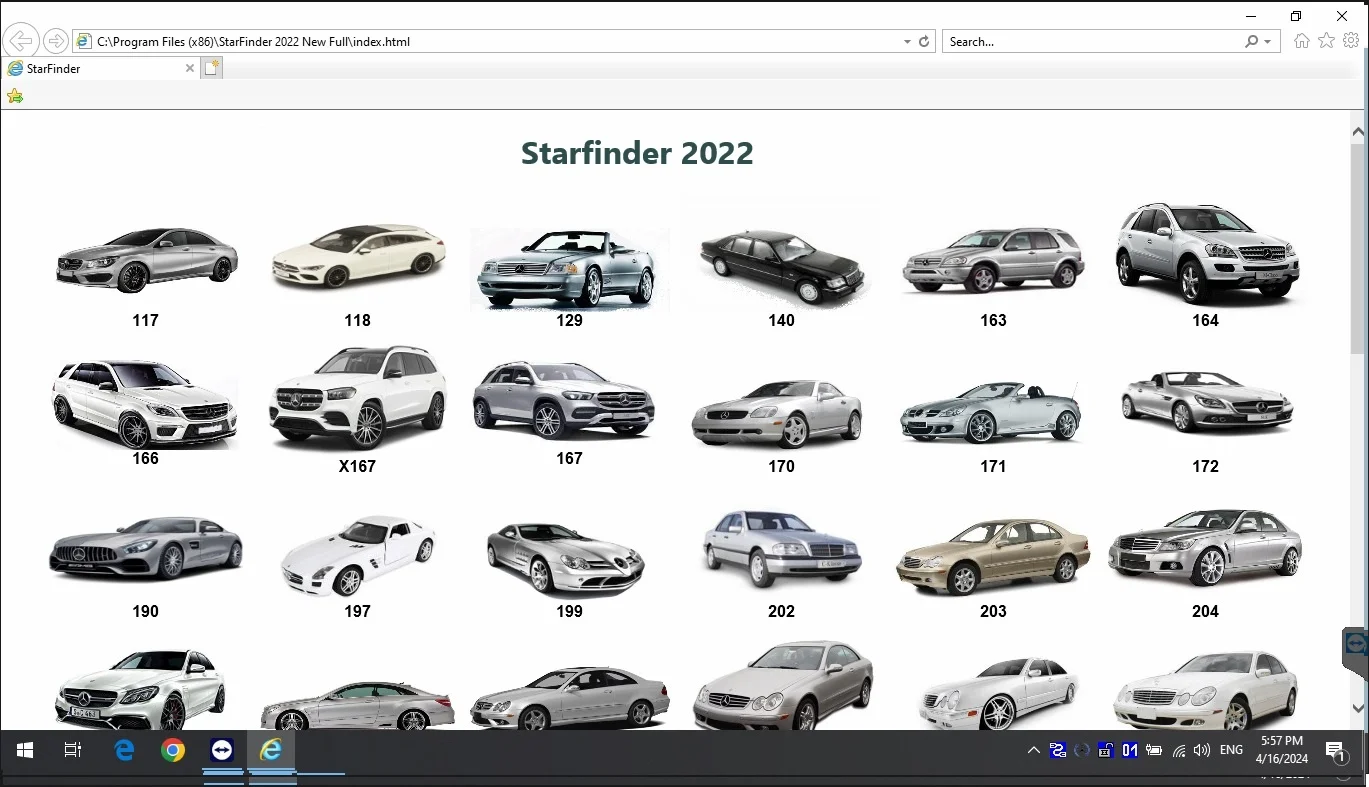The width and height of the screenshot is (1369, 787).
Task: Open Task View from the taskbar
Action: click(x=73, y=750)
